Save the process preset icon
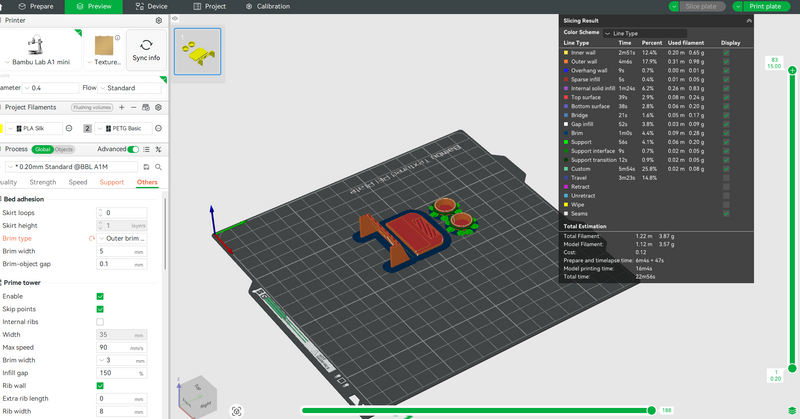800x419 pixels. (146, 167)
